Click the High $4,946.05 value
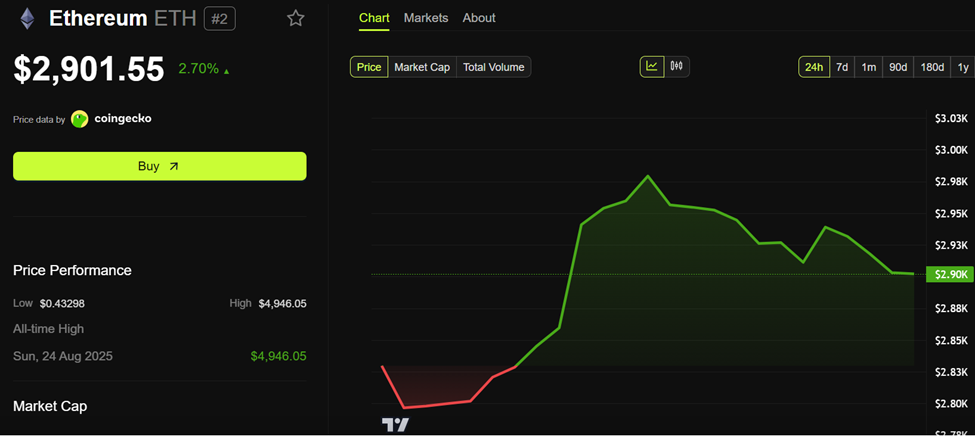Screen dimensions: 975x436 (282, 304)
